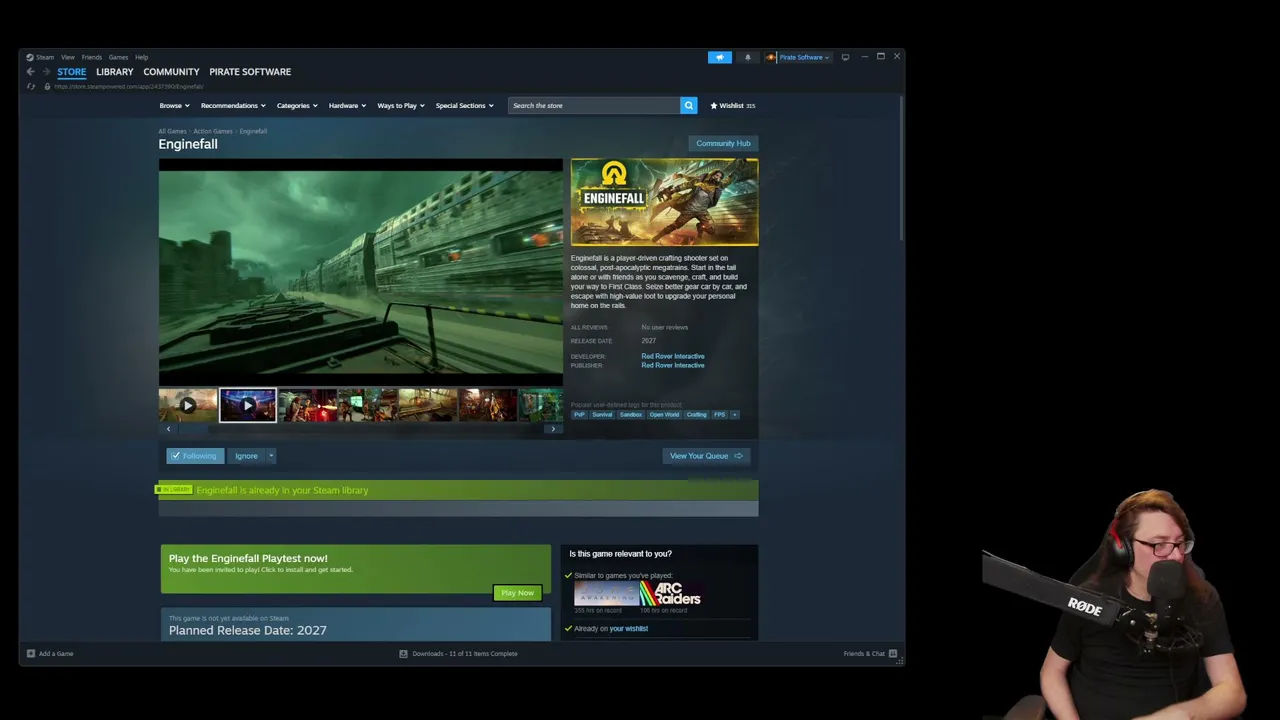Play the first trailer thumbnail

(188, 405)
